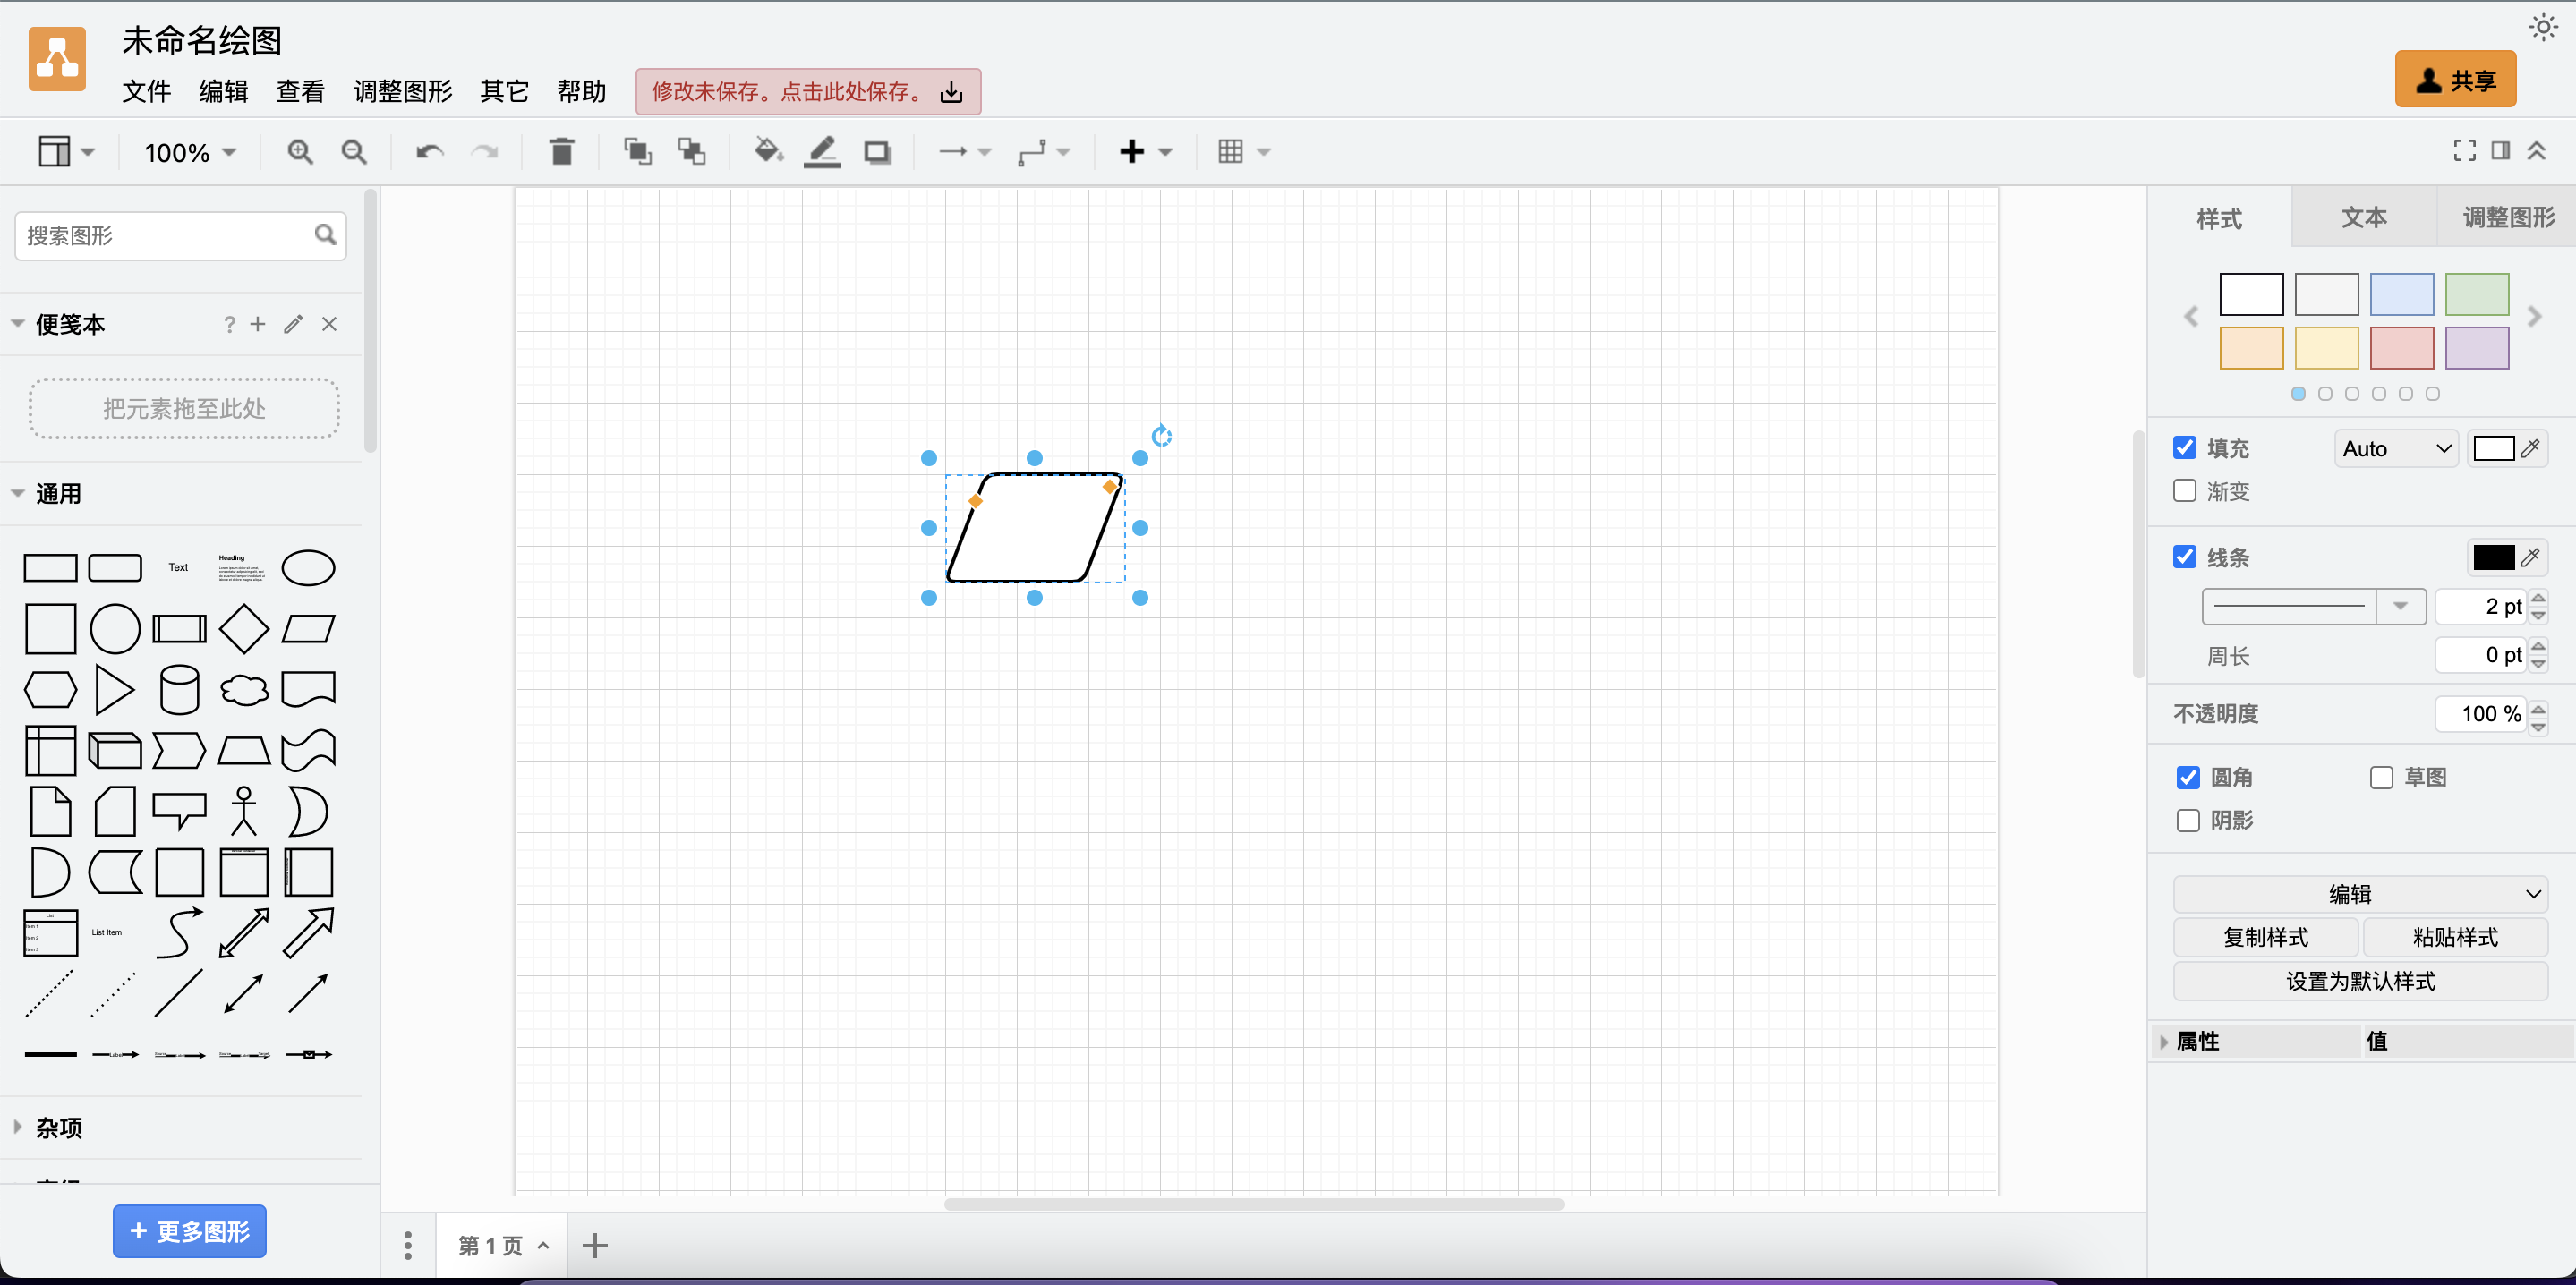The width and height of the screenshot is (2576, 1285).
Task: Open the 调整图形 menu in menu bar
Action: (x=402, y=91)
